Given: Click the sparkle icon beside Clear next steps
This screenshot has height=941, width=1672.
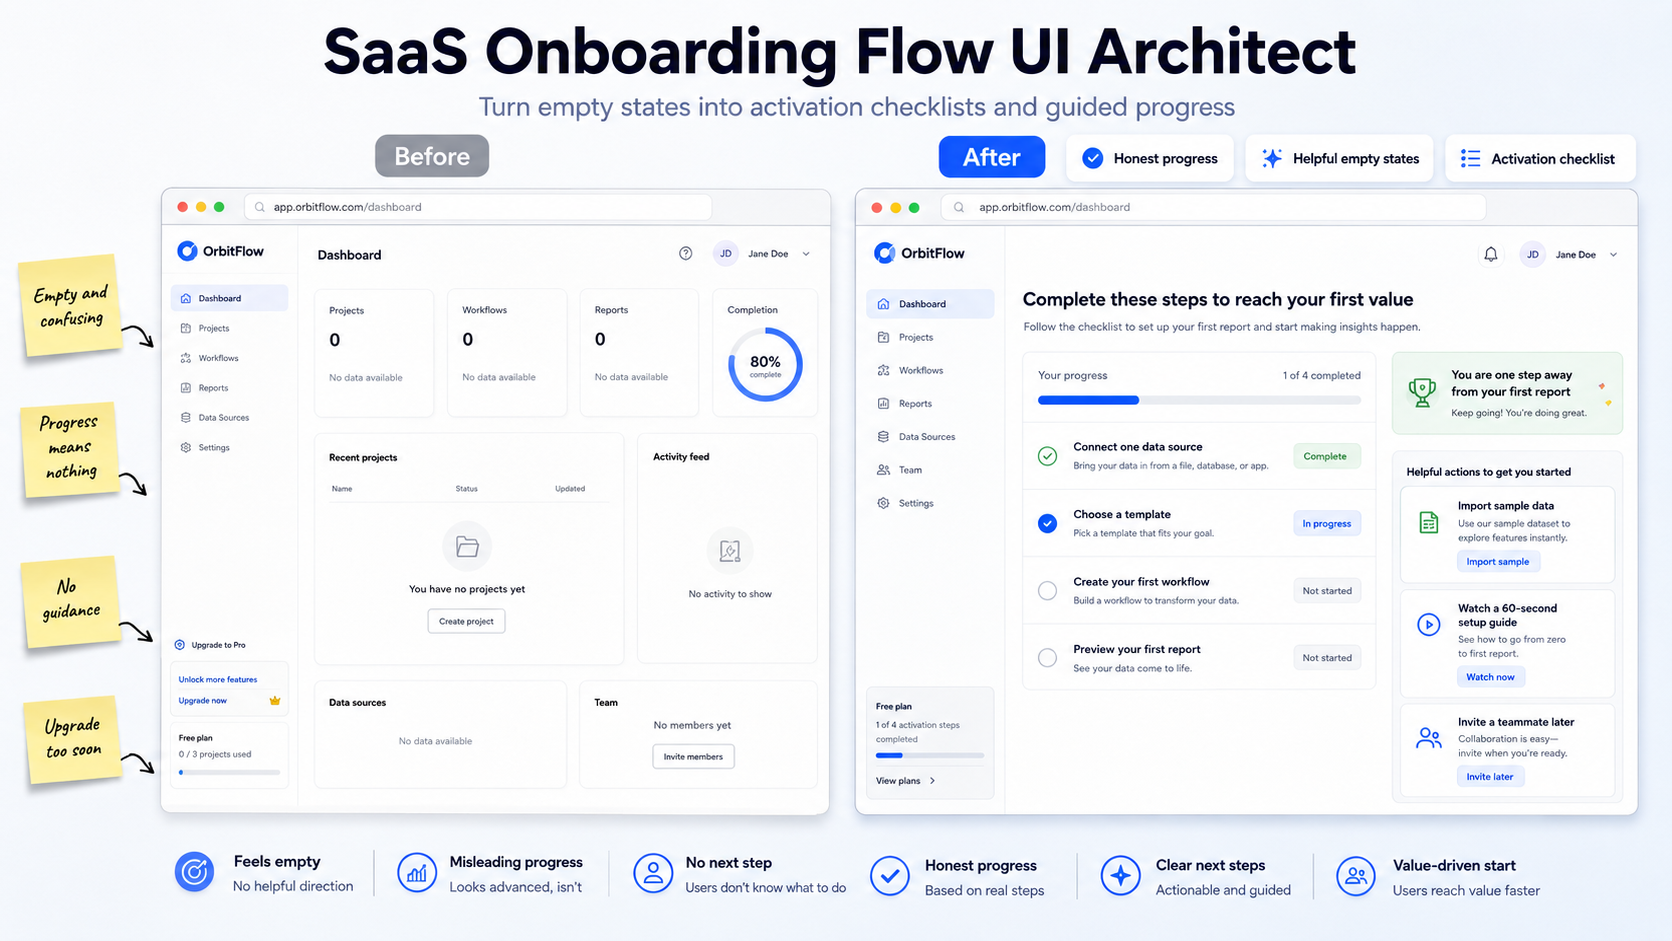Looking at the screenshot, I should pos(1121,875).
